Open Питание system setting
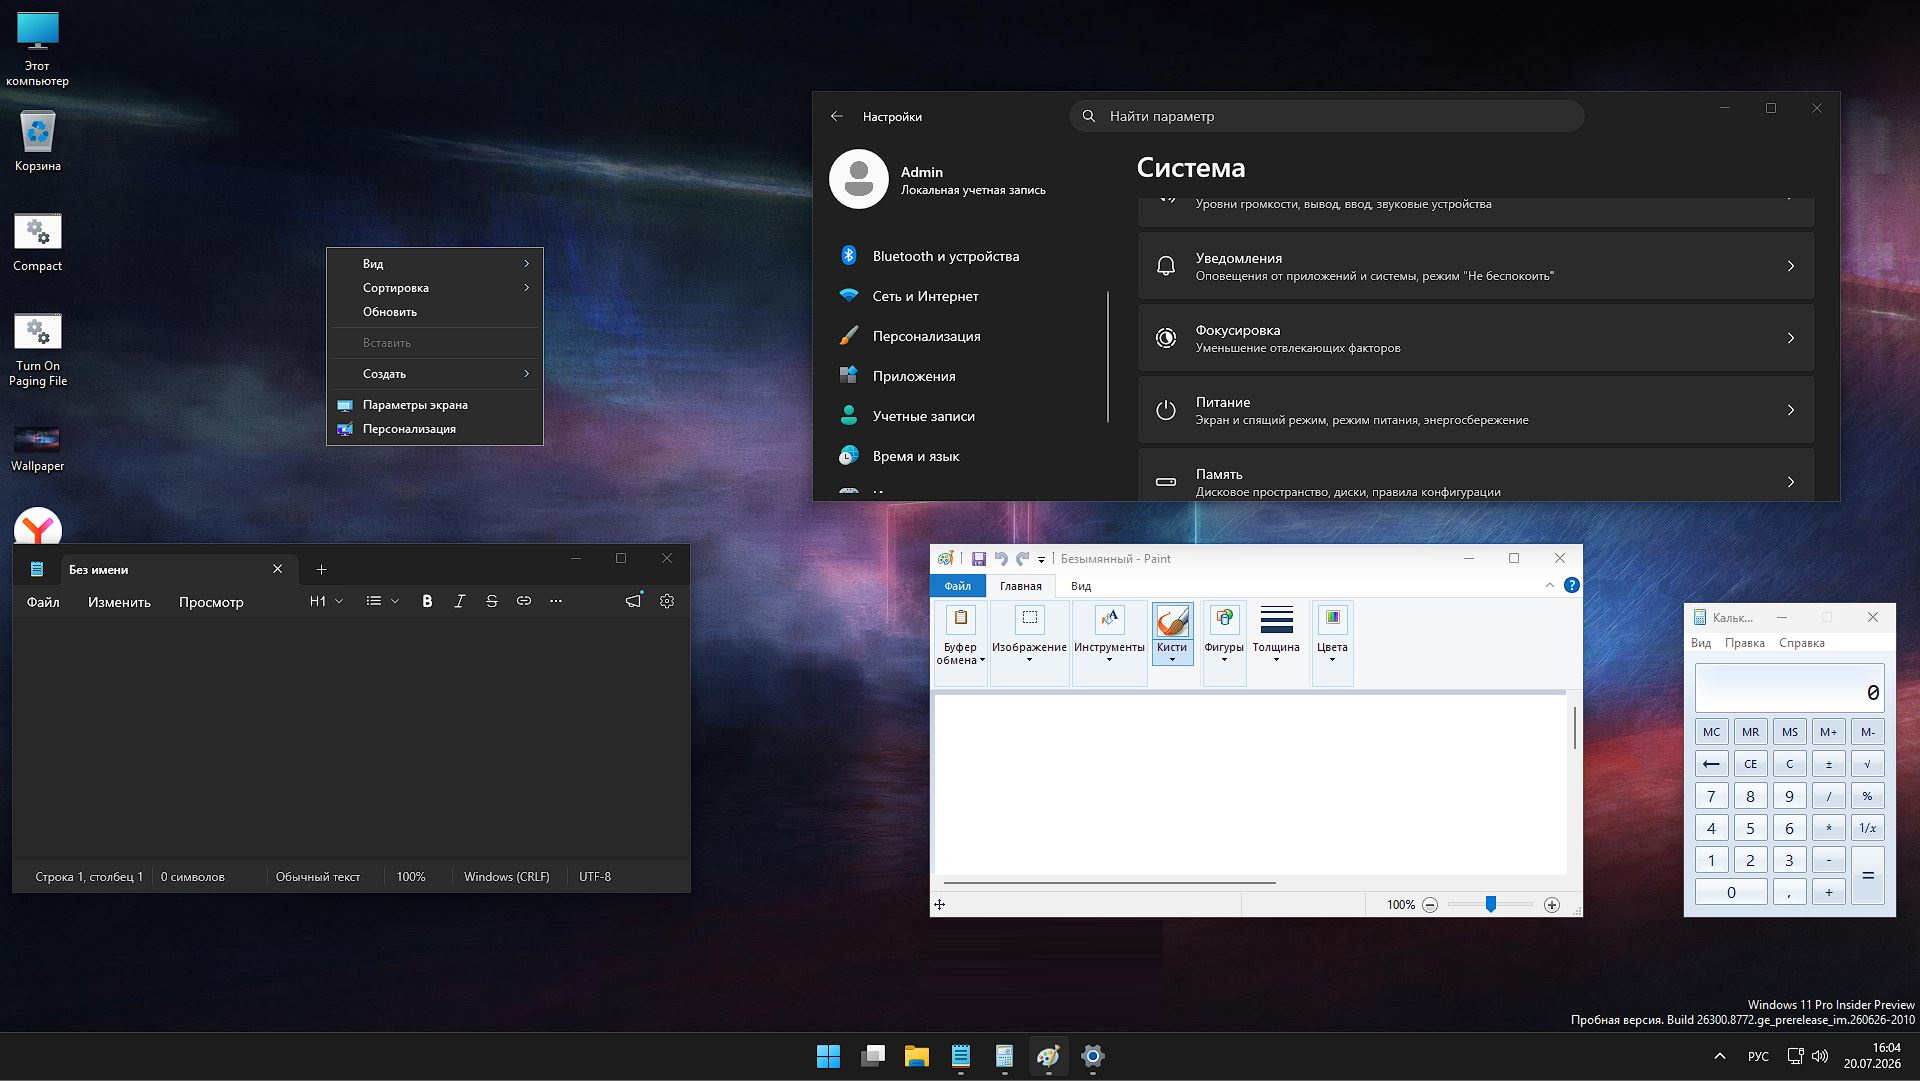 (1476, 410)
